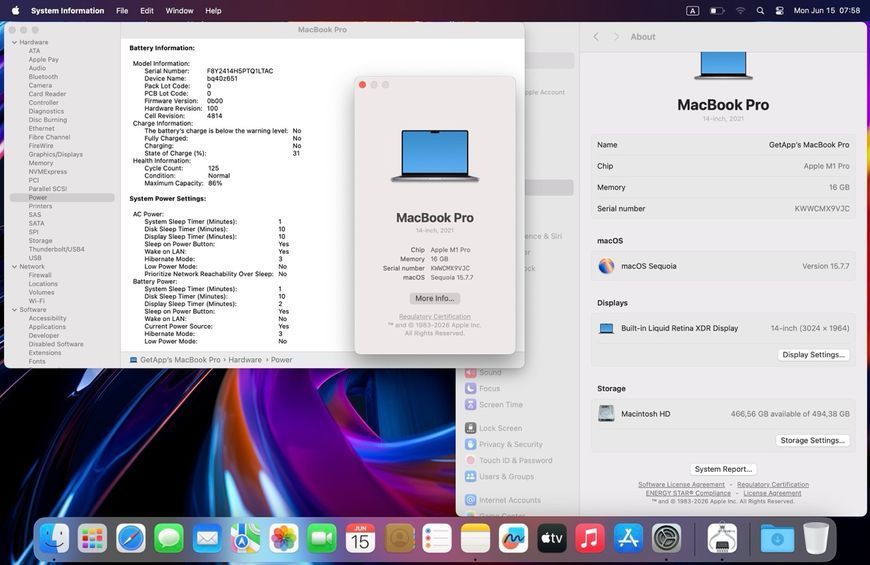Viewport: 870px width, 565px height.
Task: Open Touch ID & Password settings
Action: coord(515,460)
